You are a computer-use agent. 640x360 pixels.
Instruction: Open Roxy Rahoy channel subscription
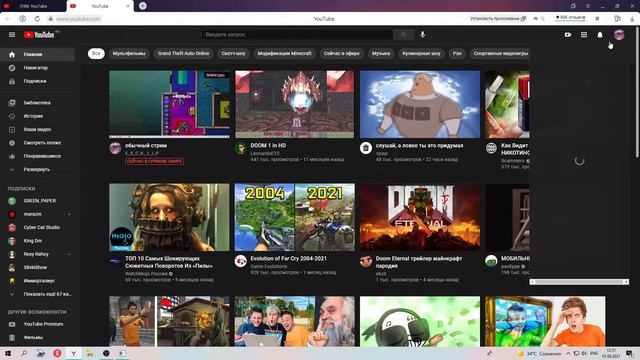point(38,254)
